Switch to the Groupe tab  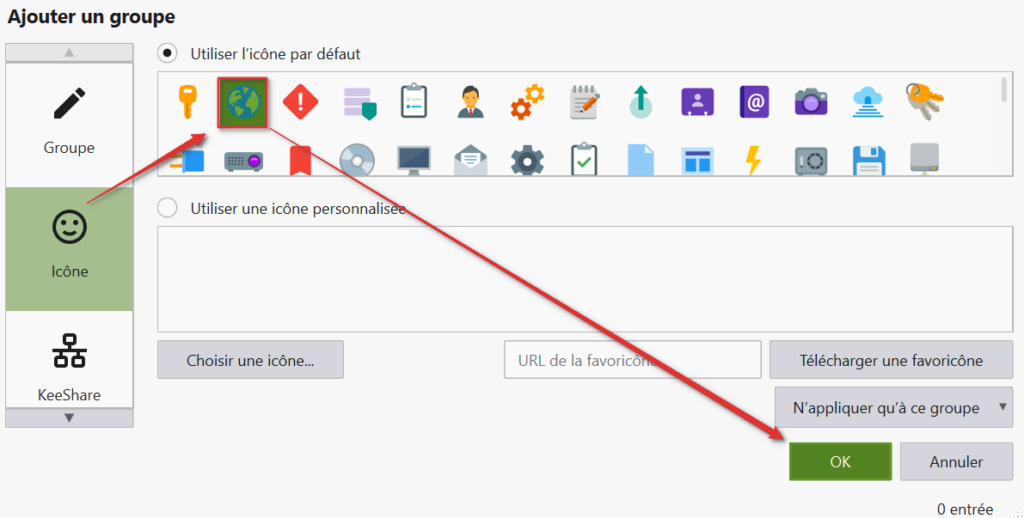point(69,122)
